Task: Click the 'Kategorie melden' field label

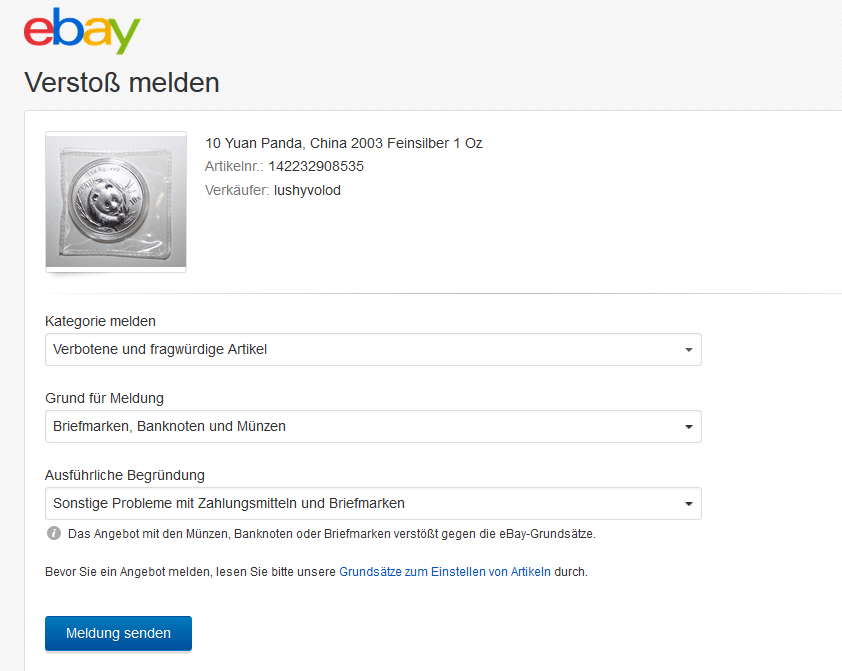Action: 101,321
